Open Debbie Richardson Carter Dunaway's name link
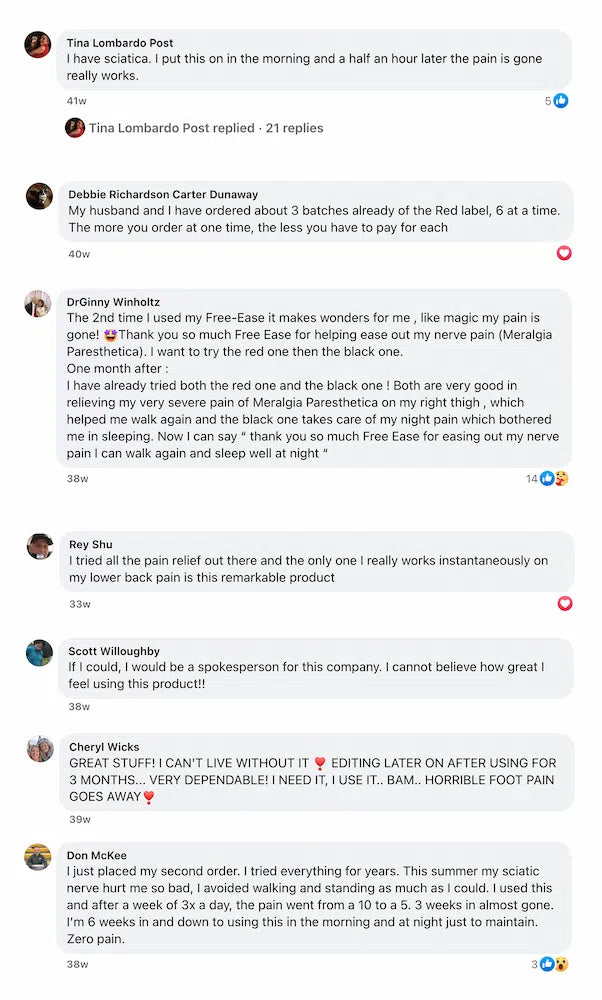The width and height of the screenshot is (602, 1000). click(x=163, y=194)
